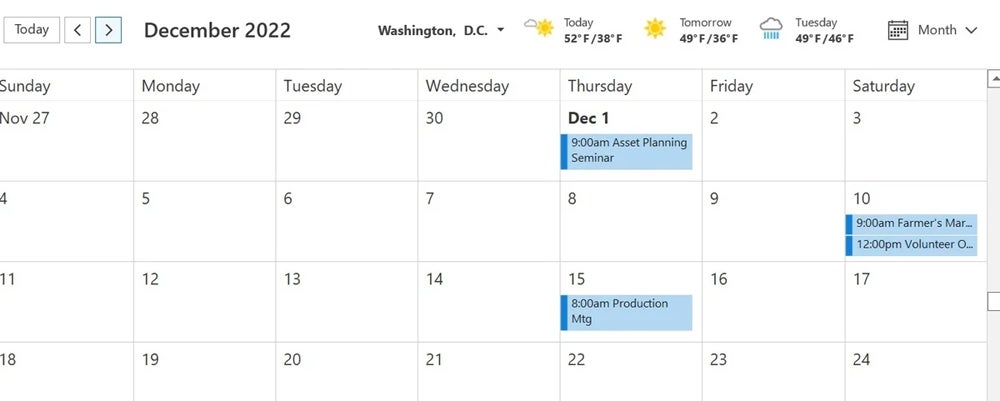The height and width of the screenshot is (401, 1000).
Task: Open the 12:00pm Volunteer event
Action: click(x=911, y=245)
